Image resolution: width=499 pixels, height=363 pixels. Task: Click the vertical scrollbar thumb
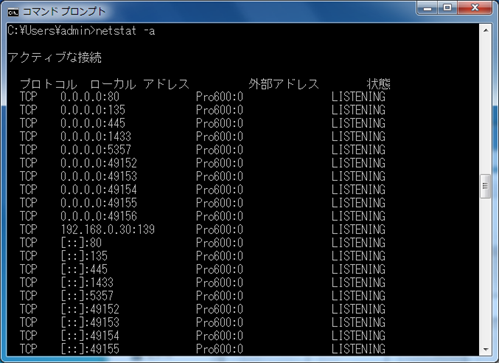pyautogui.click(x=485, y=186)
